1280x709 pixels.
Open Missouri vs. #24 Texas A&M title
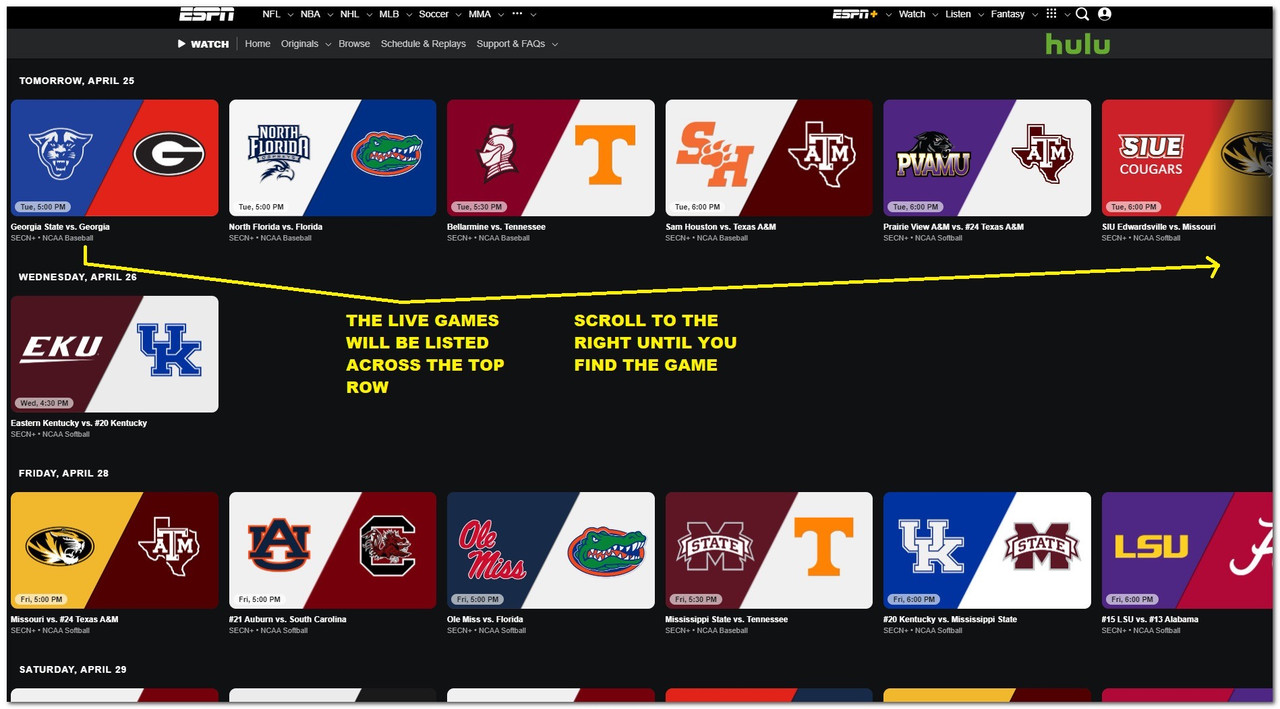pos(64,619)
